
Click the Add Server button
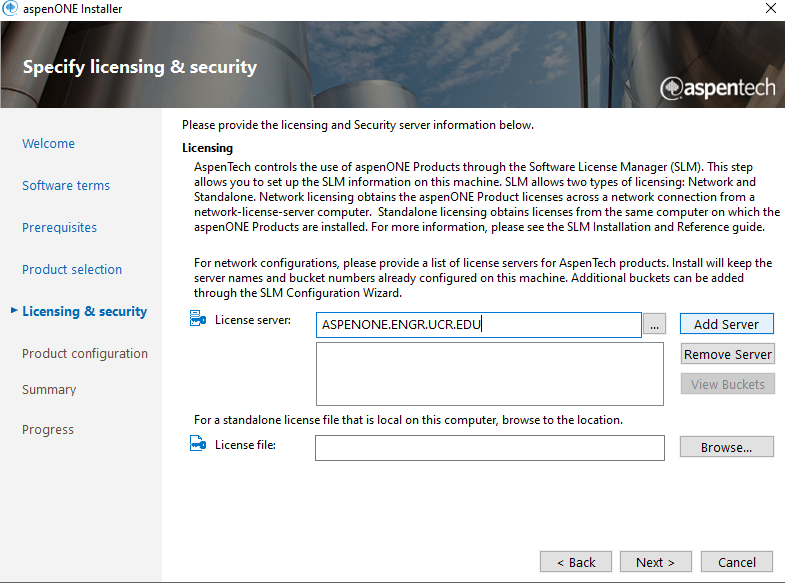tap(726, 324)
